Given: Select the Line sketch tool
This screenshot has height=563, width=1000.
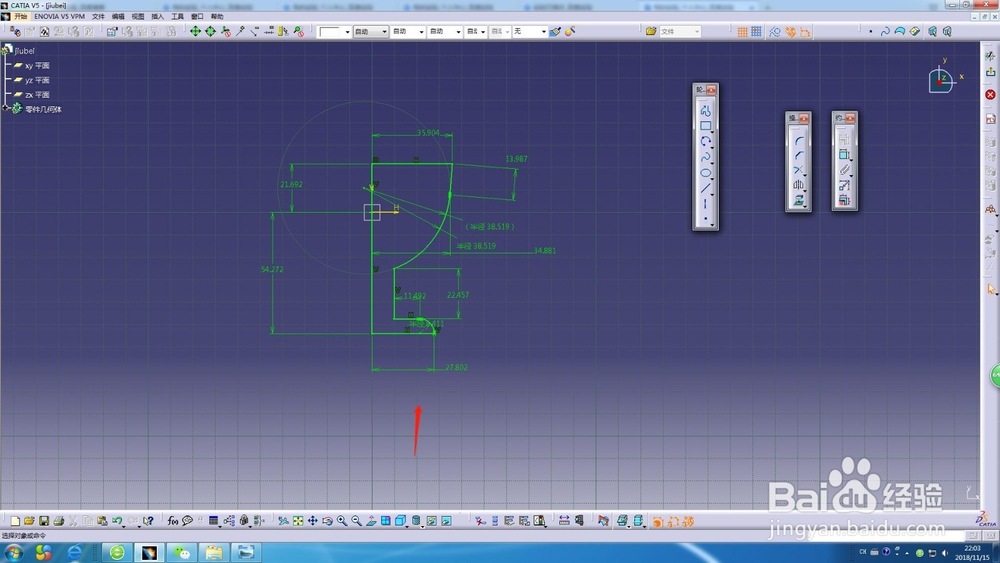Looking at the screenshot, I should (x=705, y=188).
